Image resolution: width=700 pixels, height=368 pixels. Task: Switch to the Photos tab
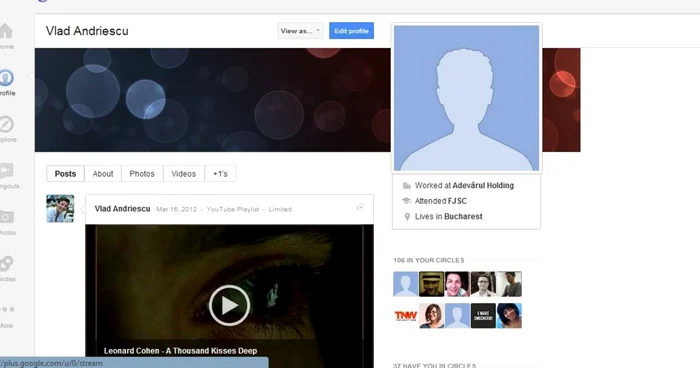pyautogui.click(x=142, y=174)
